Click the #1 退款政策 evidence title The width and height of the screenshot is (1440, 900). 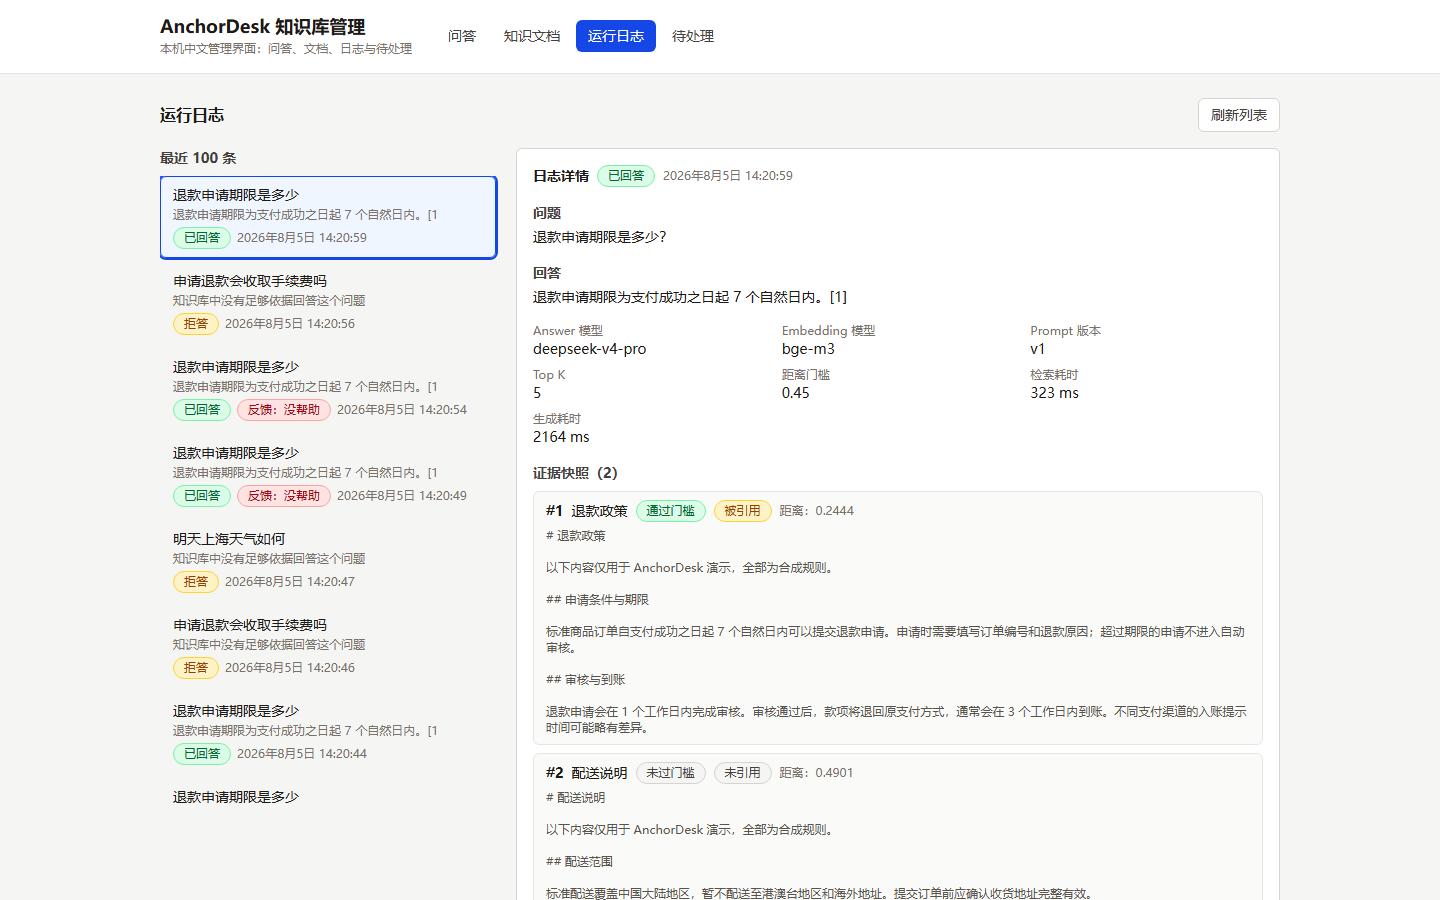(x=587, y=511)
